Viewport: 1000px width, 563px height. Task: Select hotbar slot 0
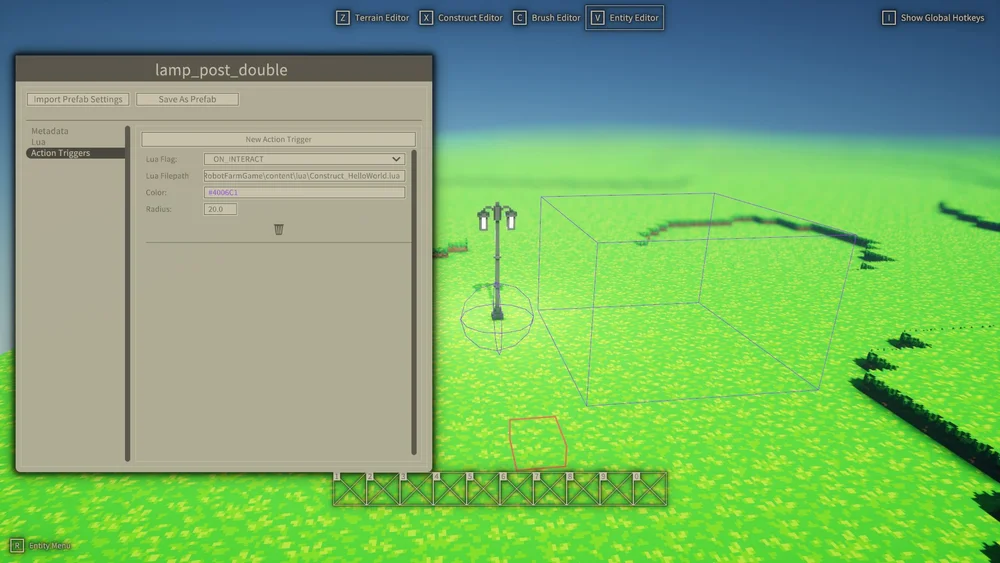coord(649,489)
